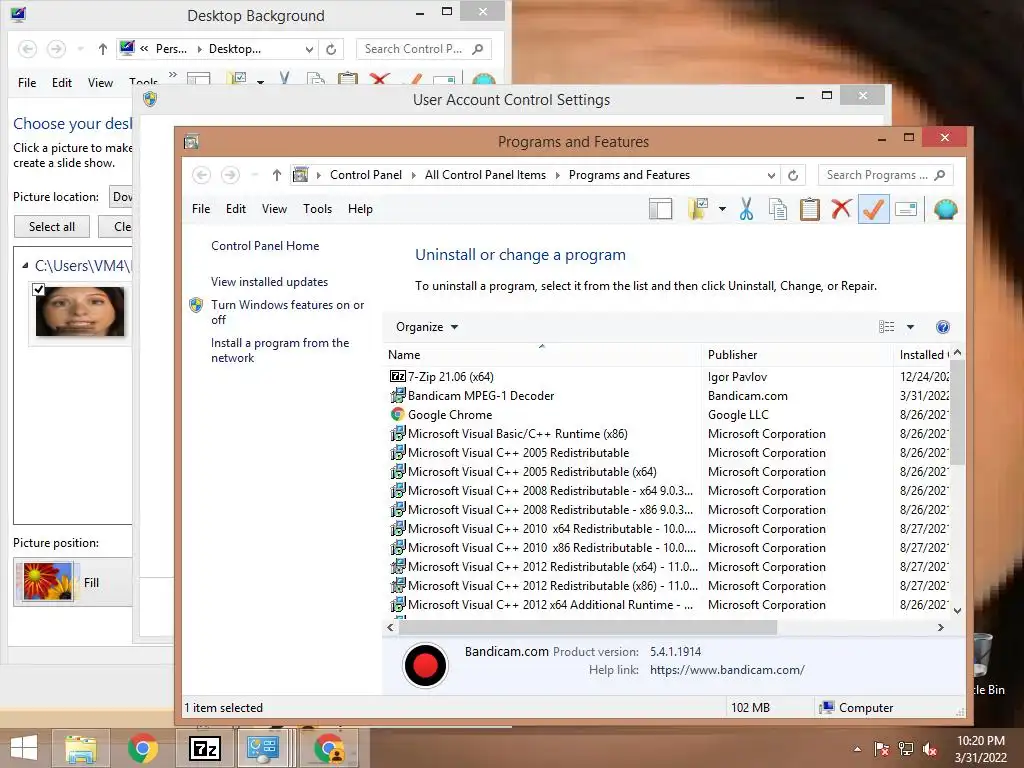
Task: Click the Windows Start button
Action: point(24,748)
